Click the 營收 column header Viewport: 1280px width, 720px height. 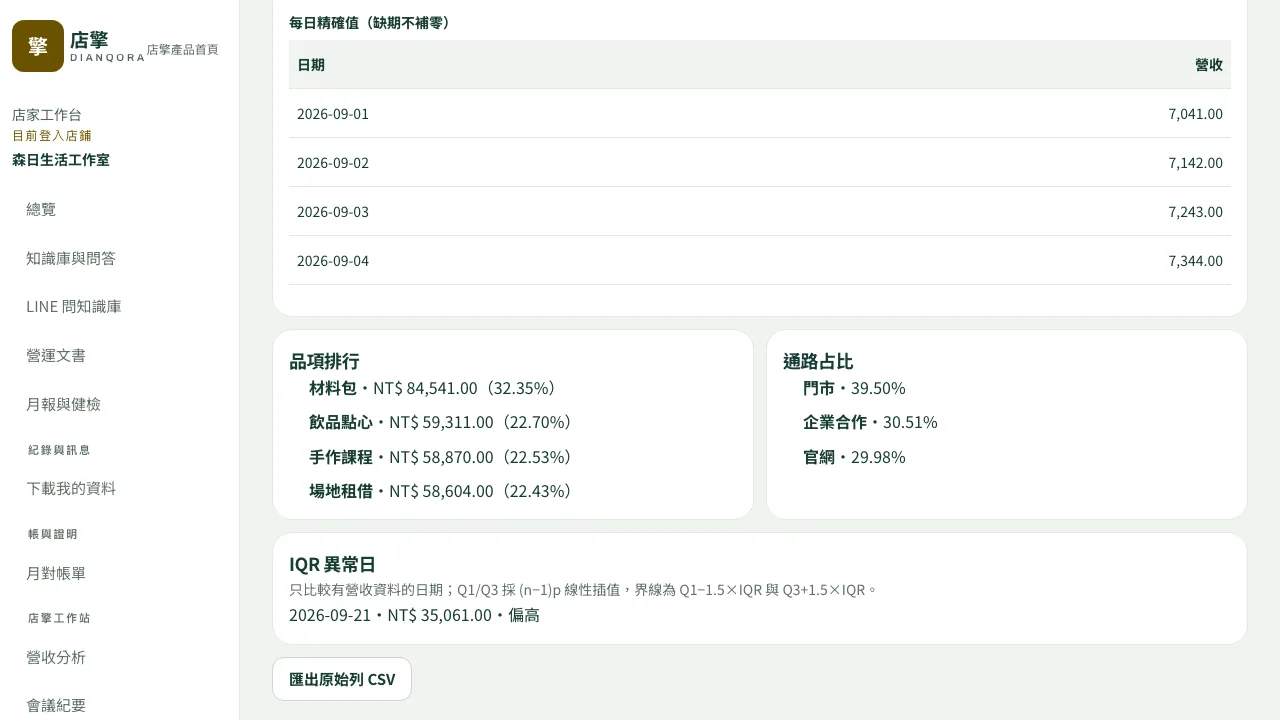tap(1209, 65)
